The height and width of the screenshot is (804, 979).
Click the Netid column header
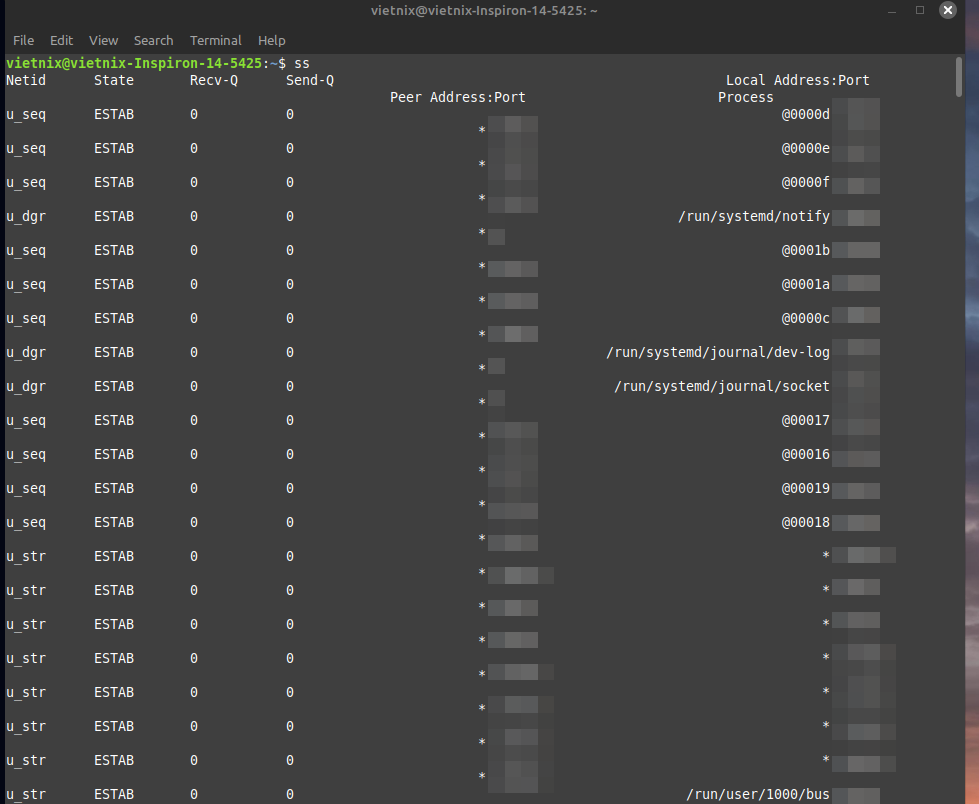pos(26,81)
